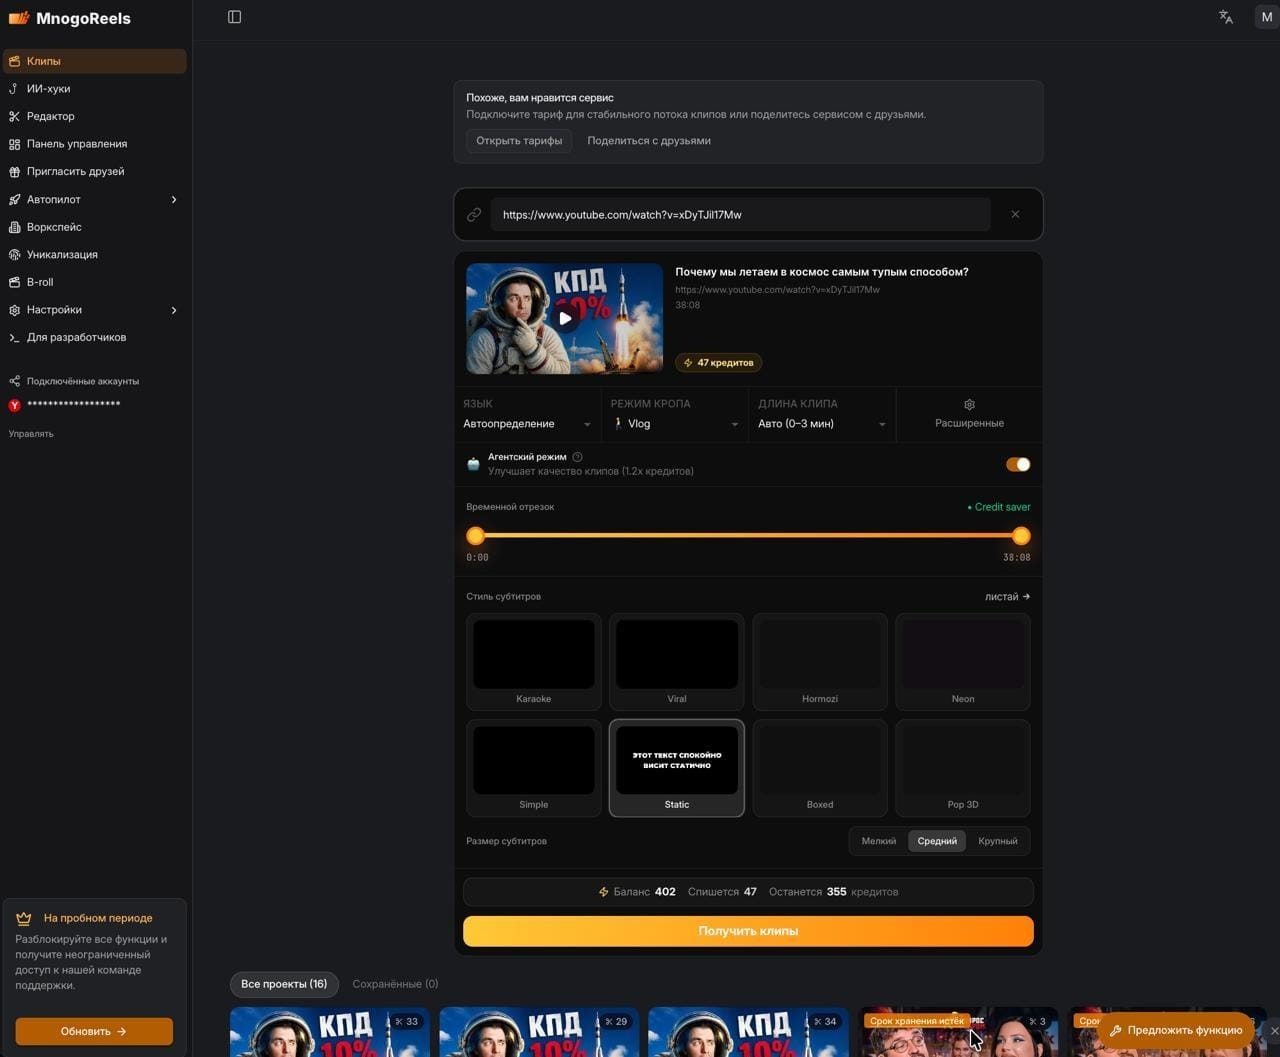1280x1057 pixels.
Task: Open the language translation icon
Action: click(x=1226, y=17)
